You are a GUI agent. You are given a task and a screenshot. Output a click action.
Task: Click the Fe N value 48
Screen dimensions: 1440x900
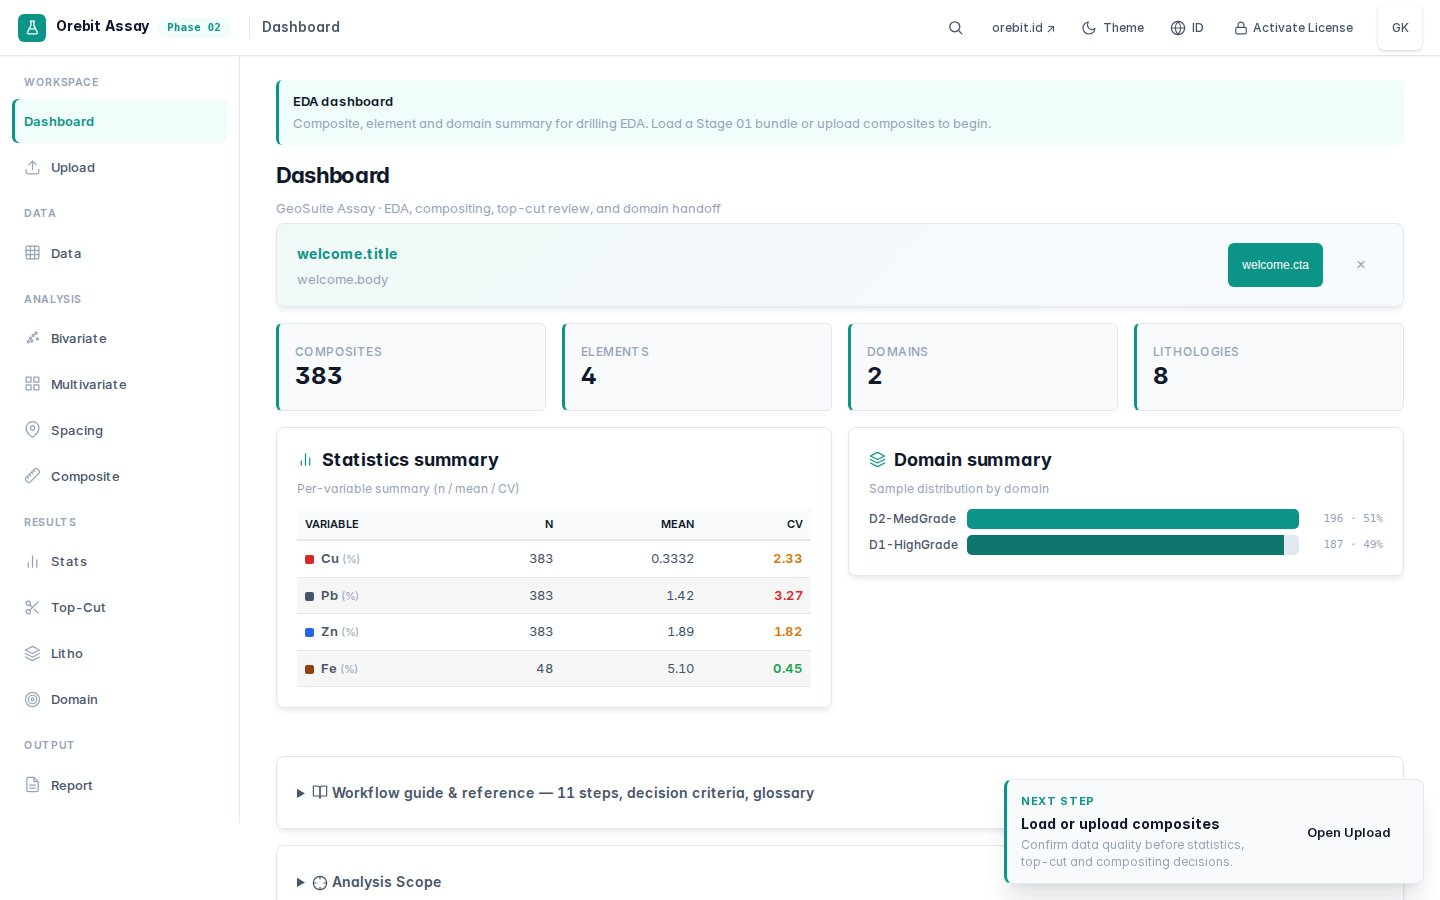pos(544,668)
